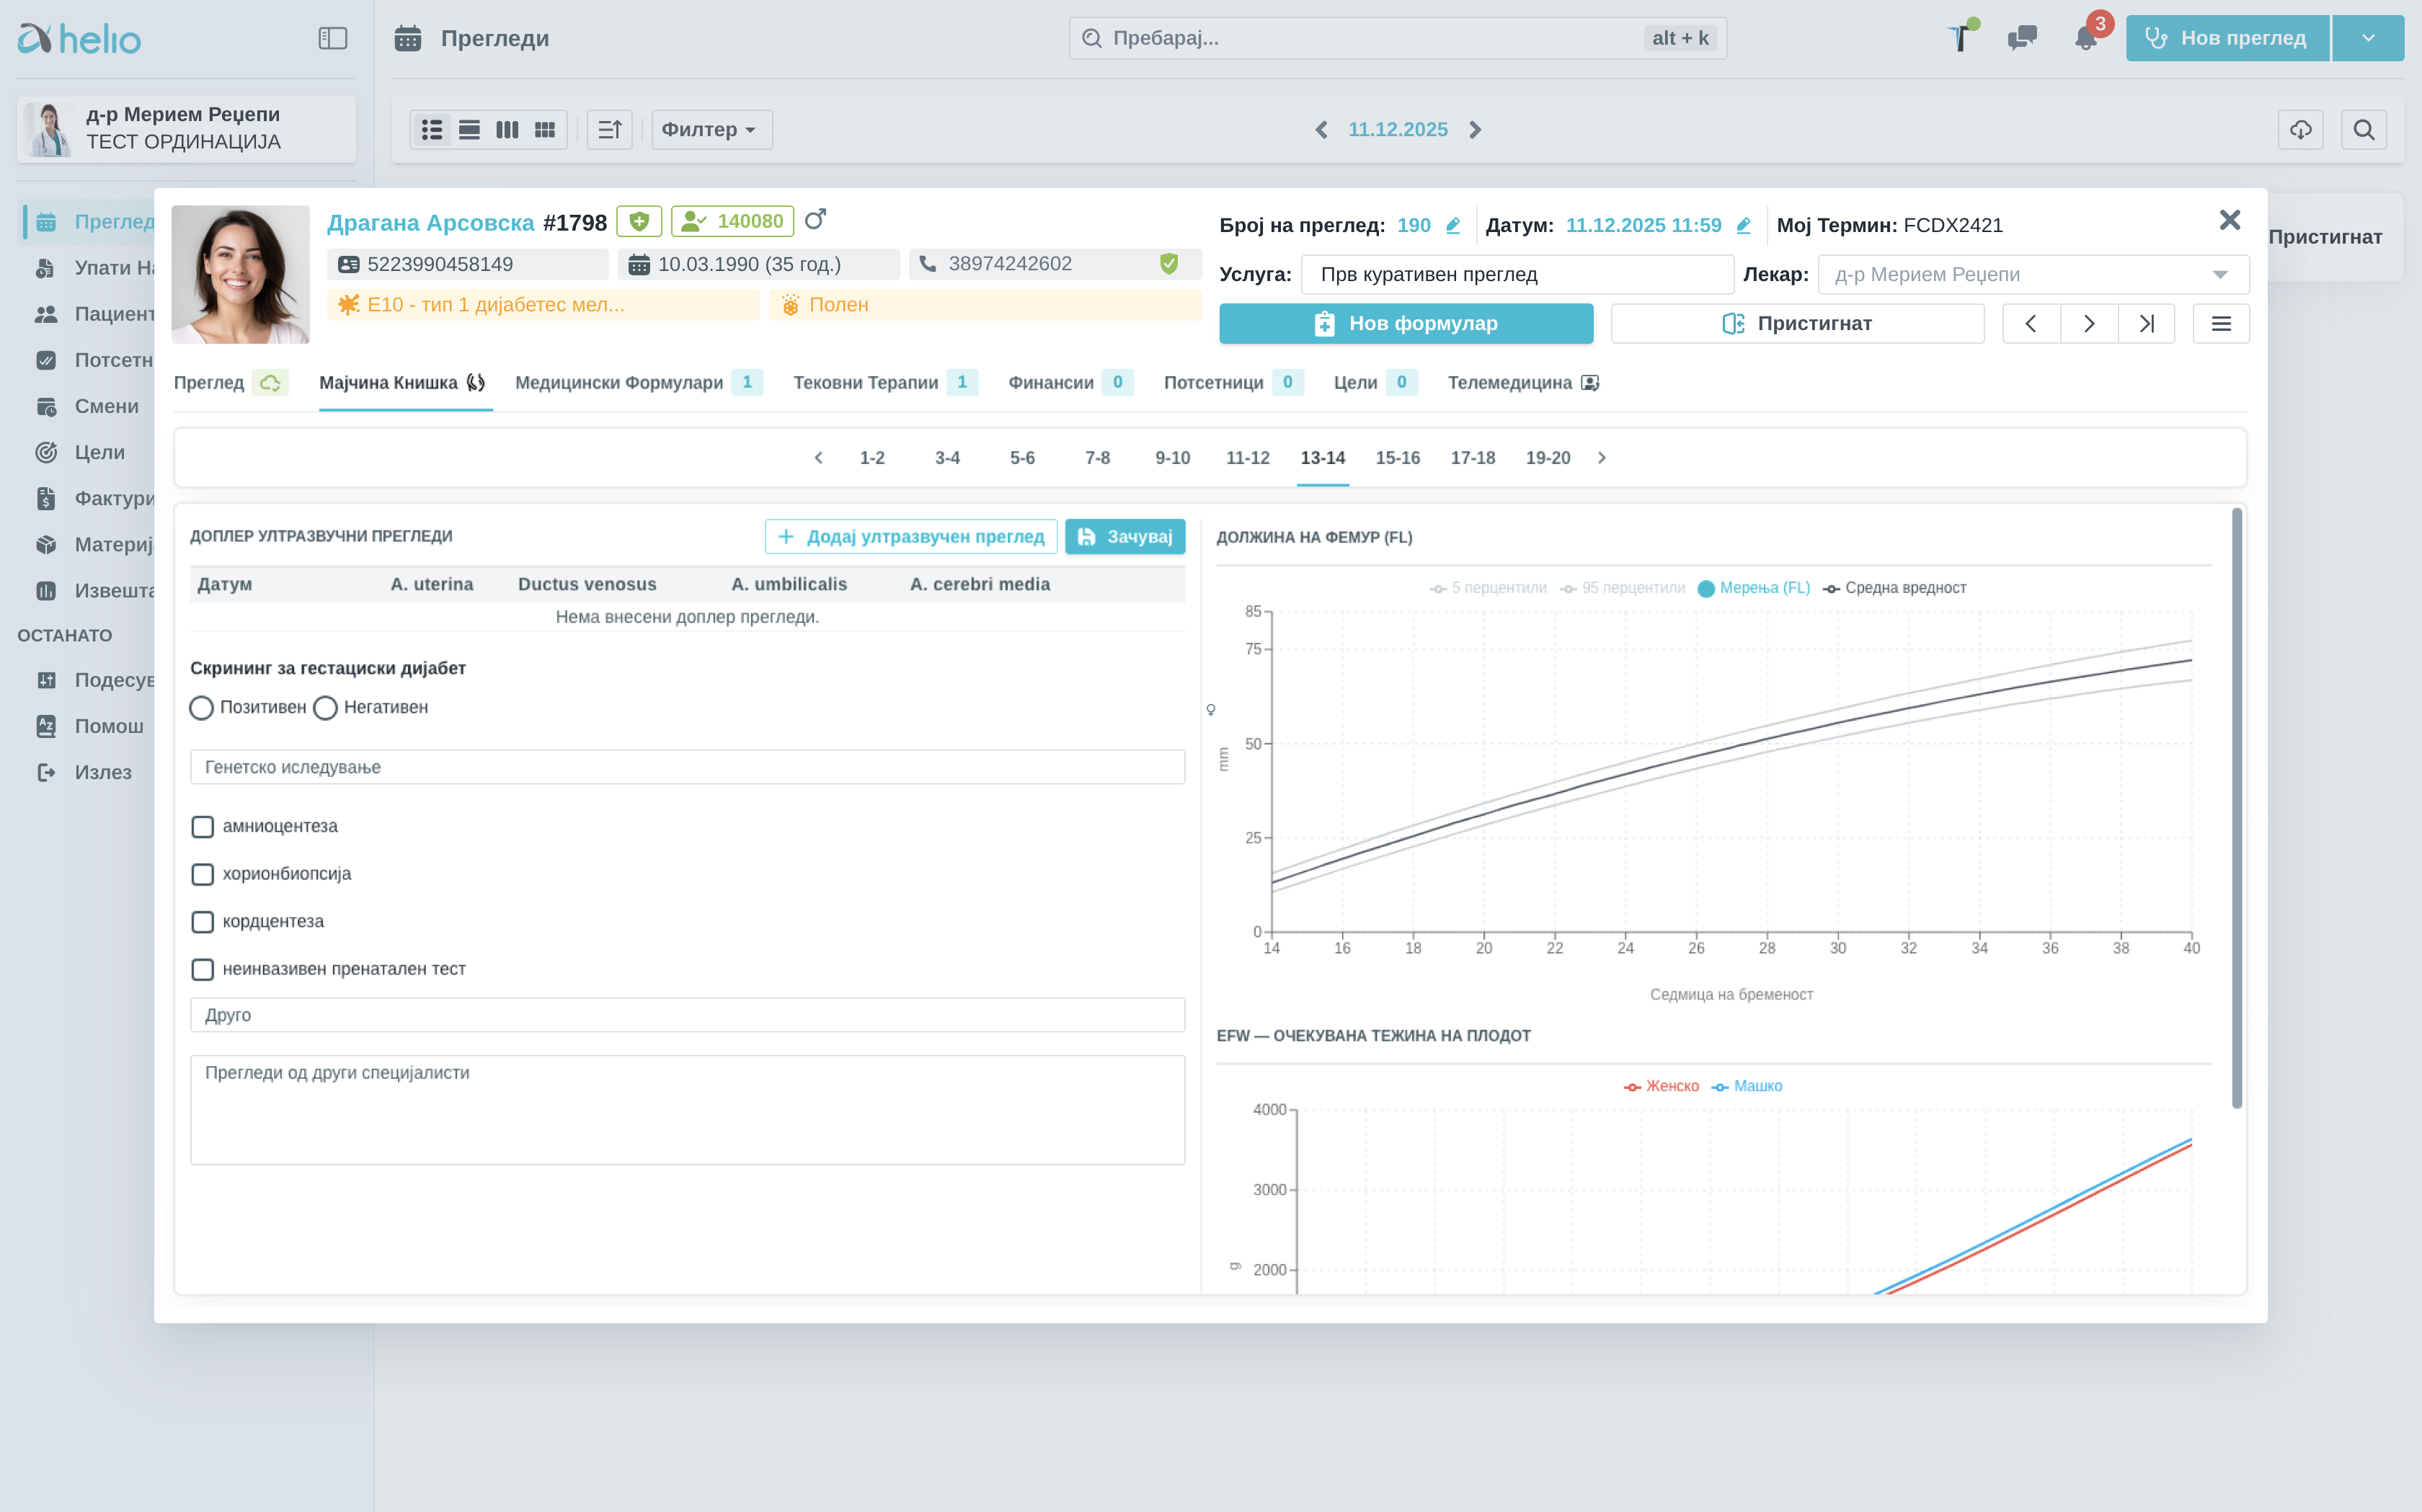Check the амниоцентеза checkbox

203,827
